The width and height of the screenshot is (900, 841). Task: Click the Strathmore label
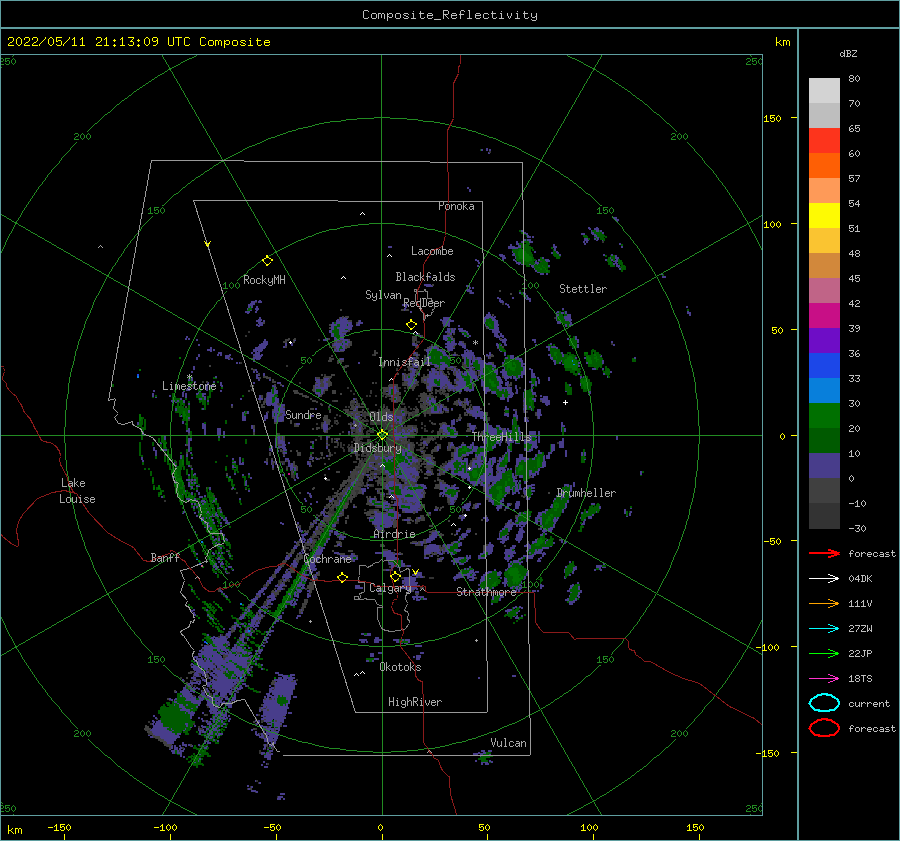pyautogui.click(x=486, y=591)
